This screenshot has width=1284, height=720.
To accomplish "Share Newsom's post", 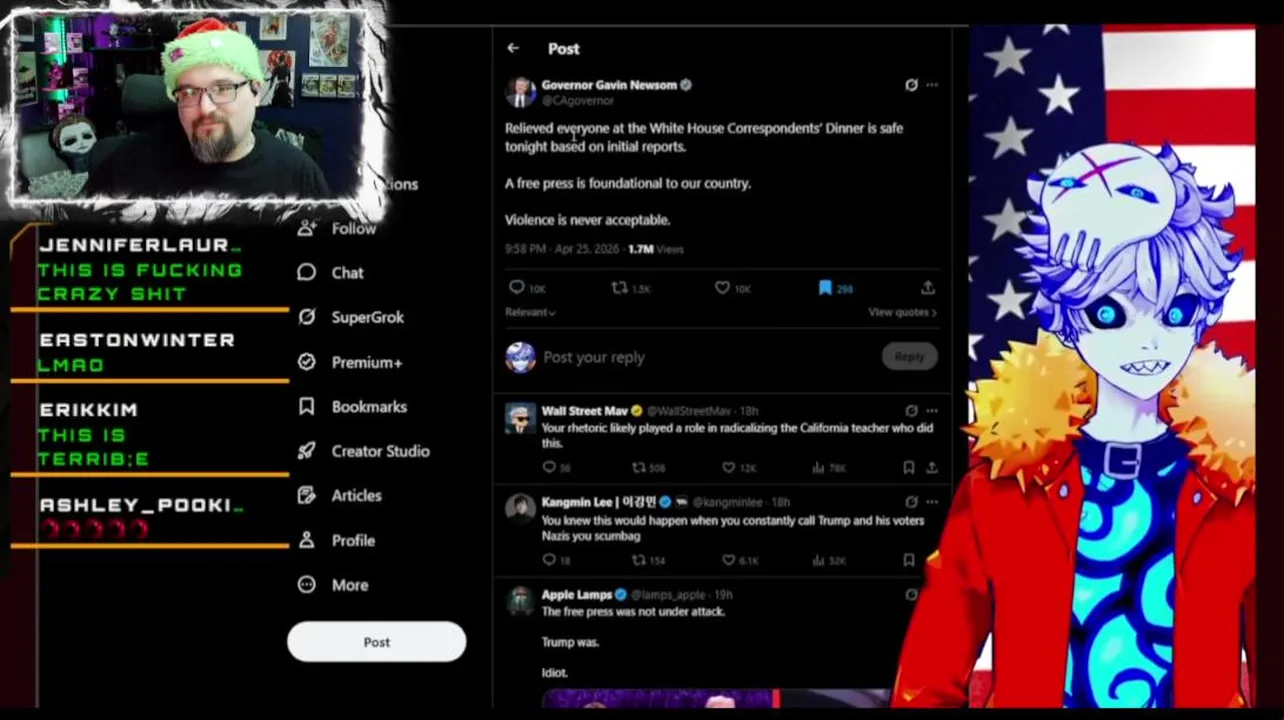I will [x=928, y=288].
